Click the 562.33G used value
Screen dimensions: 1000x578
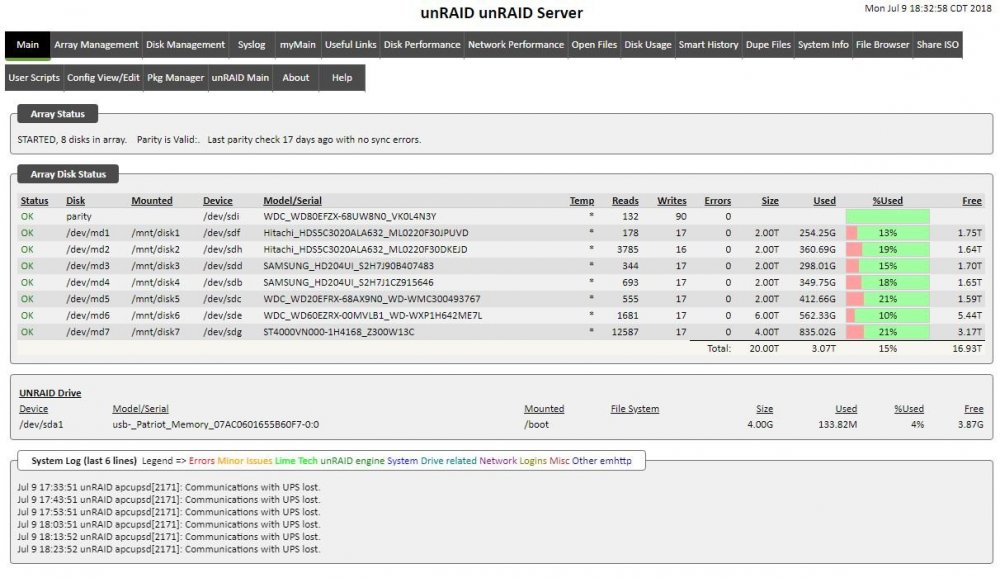[817, 315]
